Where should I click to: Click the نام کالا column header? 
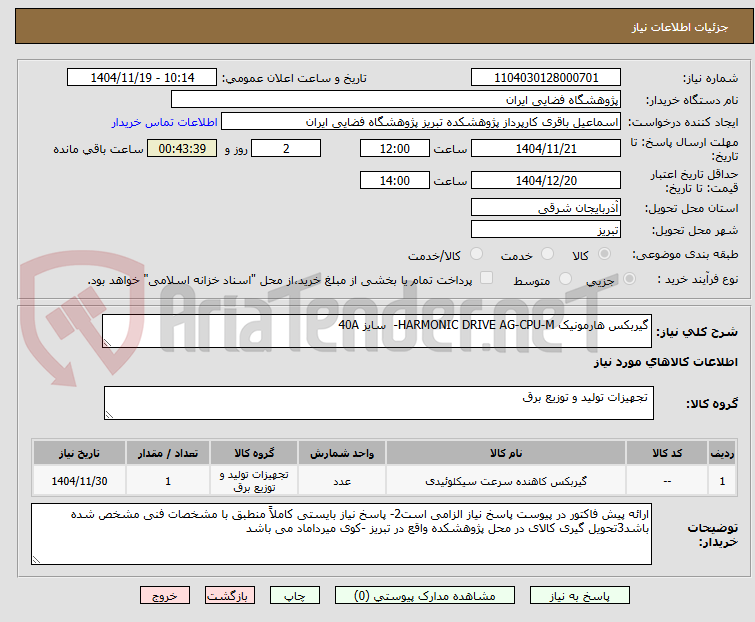506,453
